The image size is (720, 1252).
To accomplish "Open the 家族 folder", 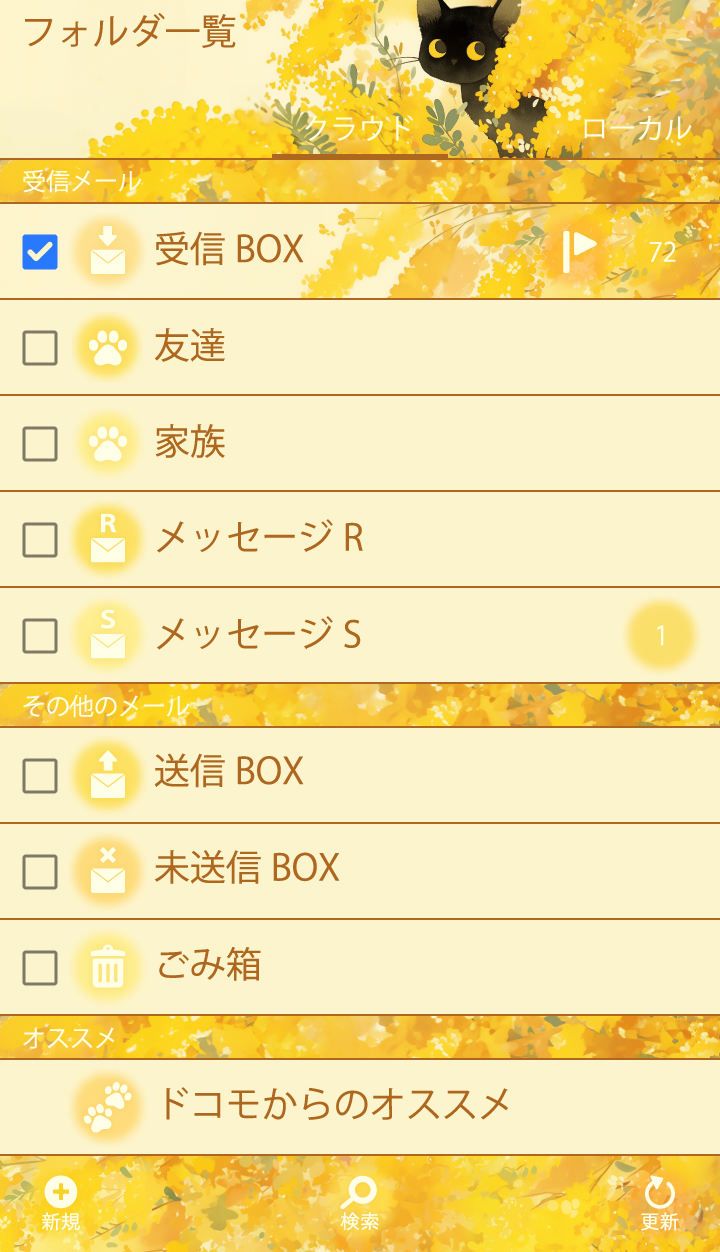I will 190,443.
